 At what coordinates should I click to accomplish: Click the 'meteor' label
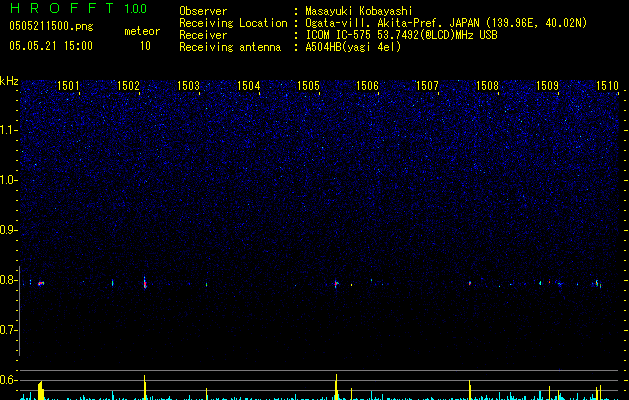142,31
